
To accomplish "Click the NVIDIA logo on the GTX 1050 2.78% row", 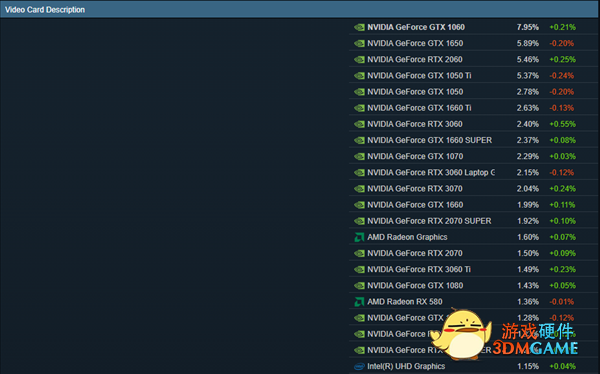I will click(x=359, y=92).
